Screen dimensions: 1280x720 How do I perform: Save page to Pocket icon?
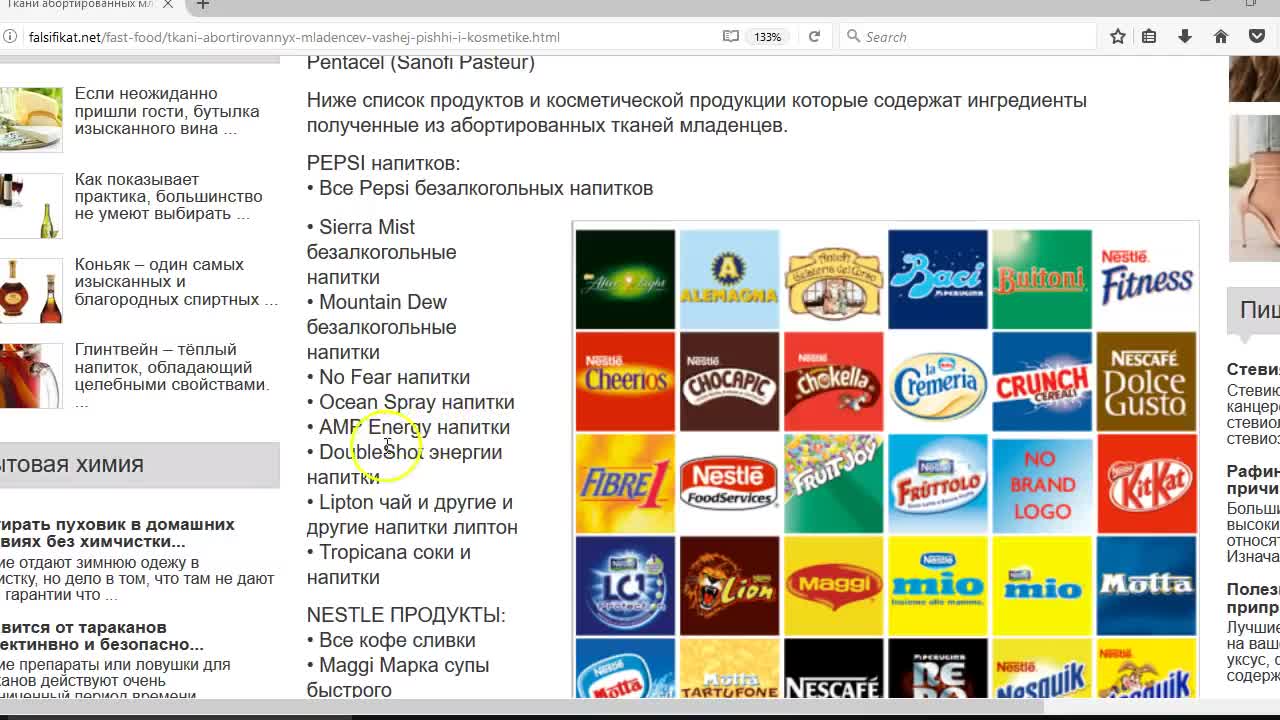pos(1257,37)
